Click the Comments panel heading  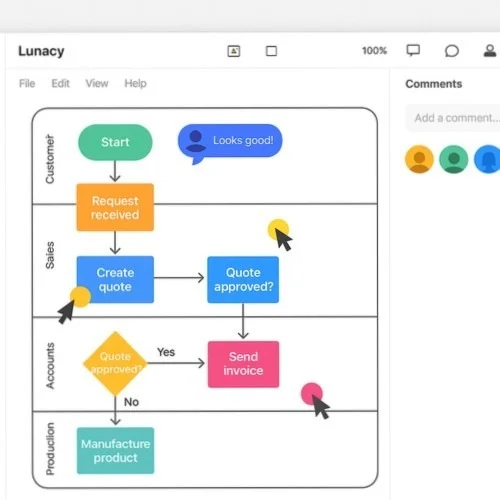tap(434, 84)
